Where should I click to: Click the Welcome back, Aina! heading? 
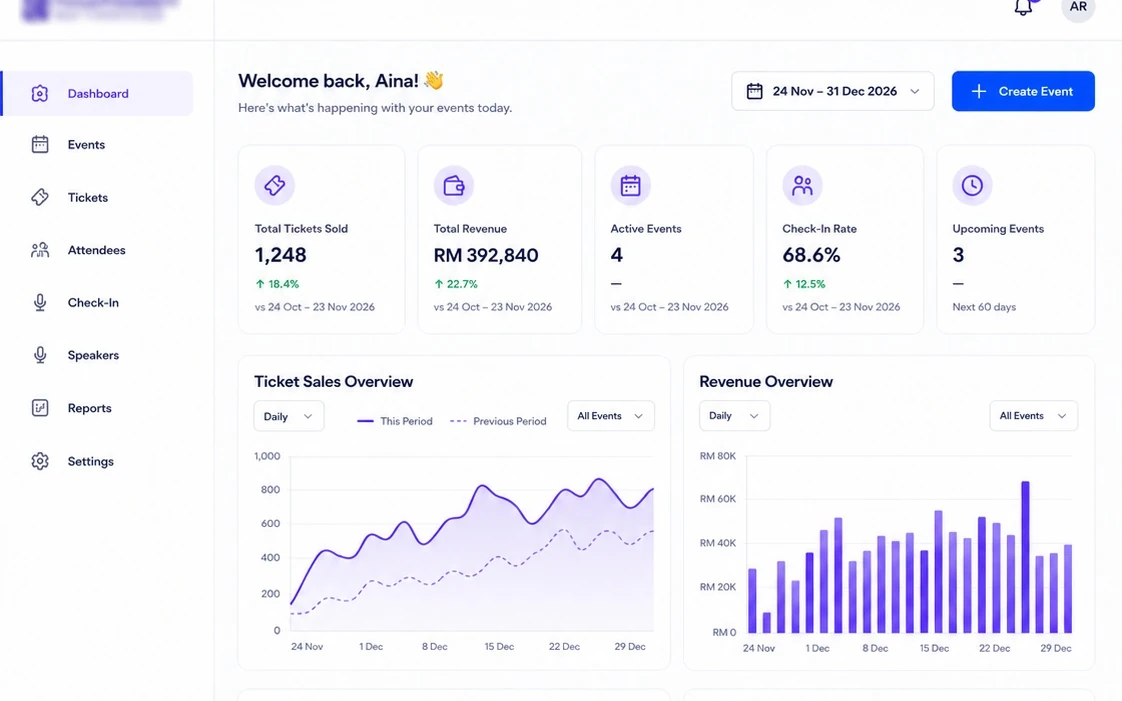(328, 81)
